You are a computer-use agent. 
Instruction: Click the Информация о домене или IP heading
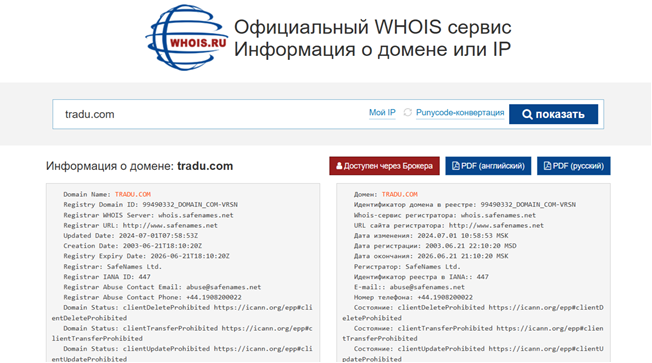click(x=372, y=49)
